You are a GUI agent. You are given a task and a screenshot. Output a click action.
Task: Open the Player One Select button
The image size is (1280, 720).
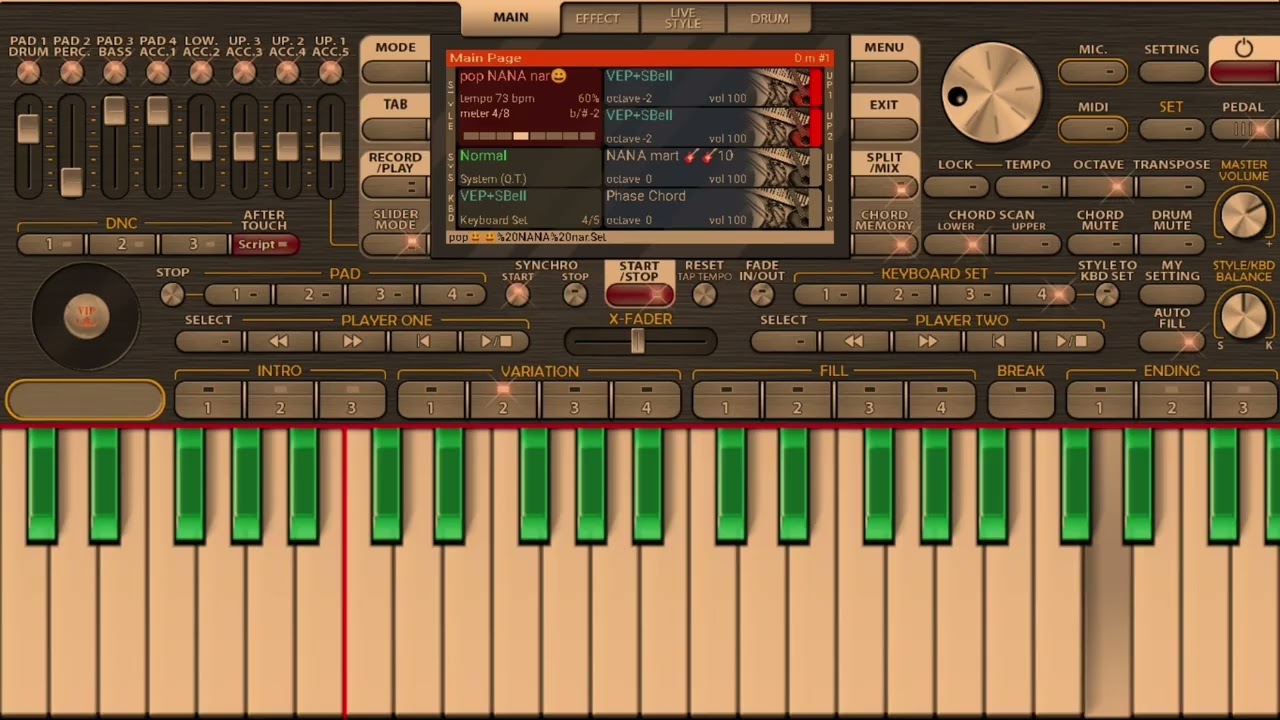coord(208,341)
